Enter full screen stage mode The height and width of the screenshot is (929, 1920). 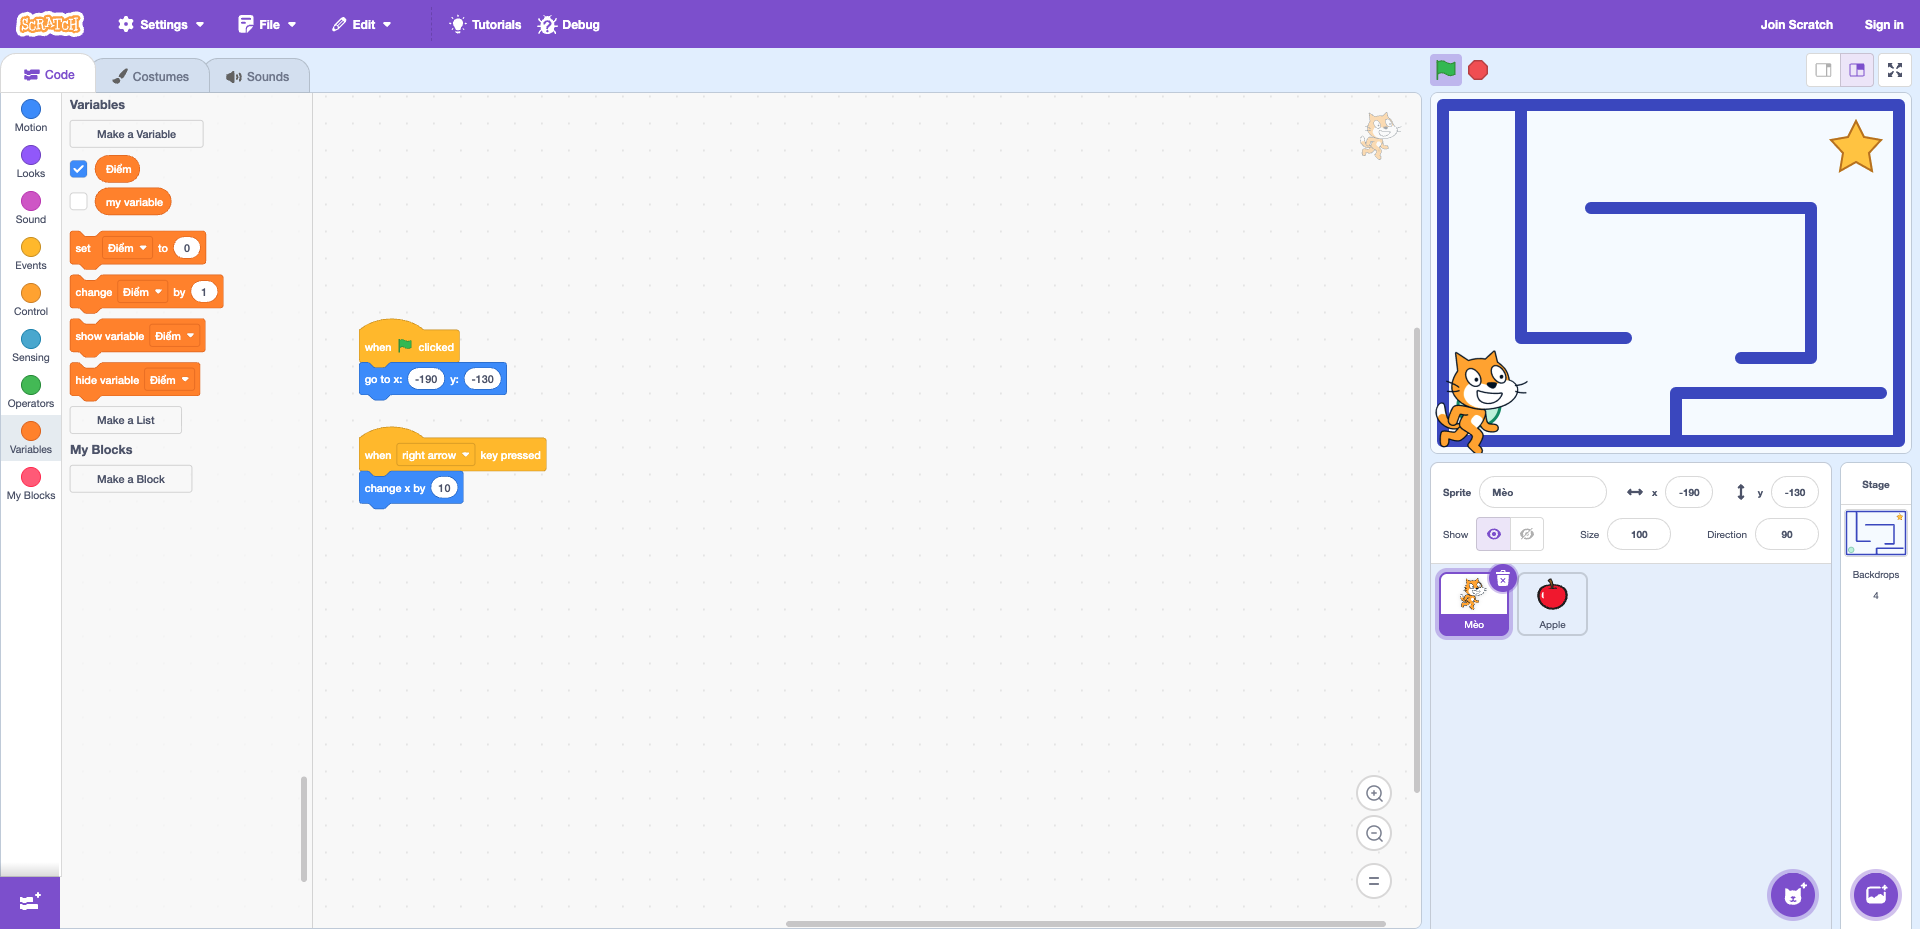pyautogui.click(x=1894, y=70)
